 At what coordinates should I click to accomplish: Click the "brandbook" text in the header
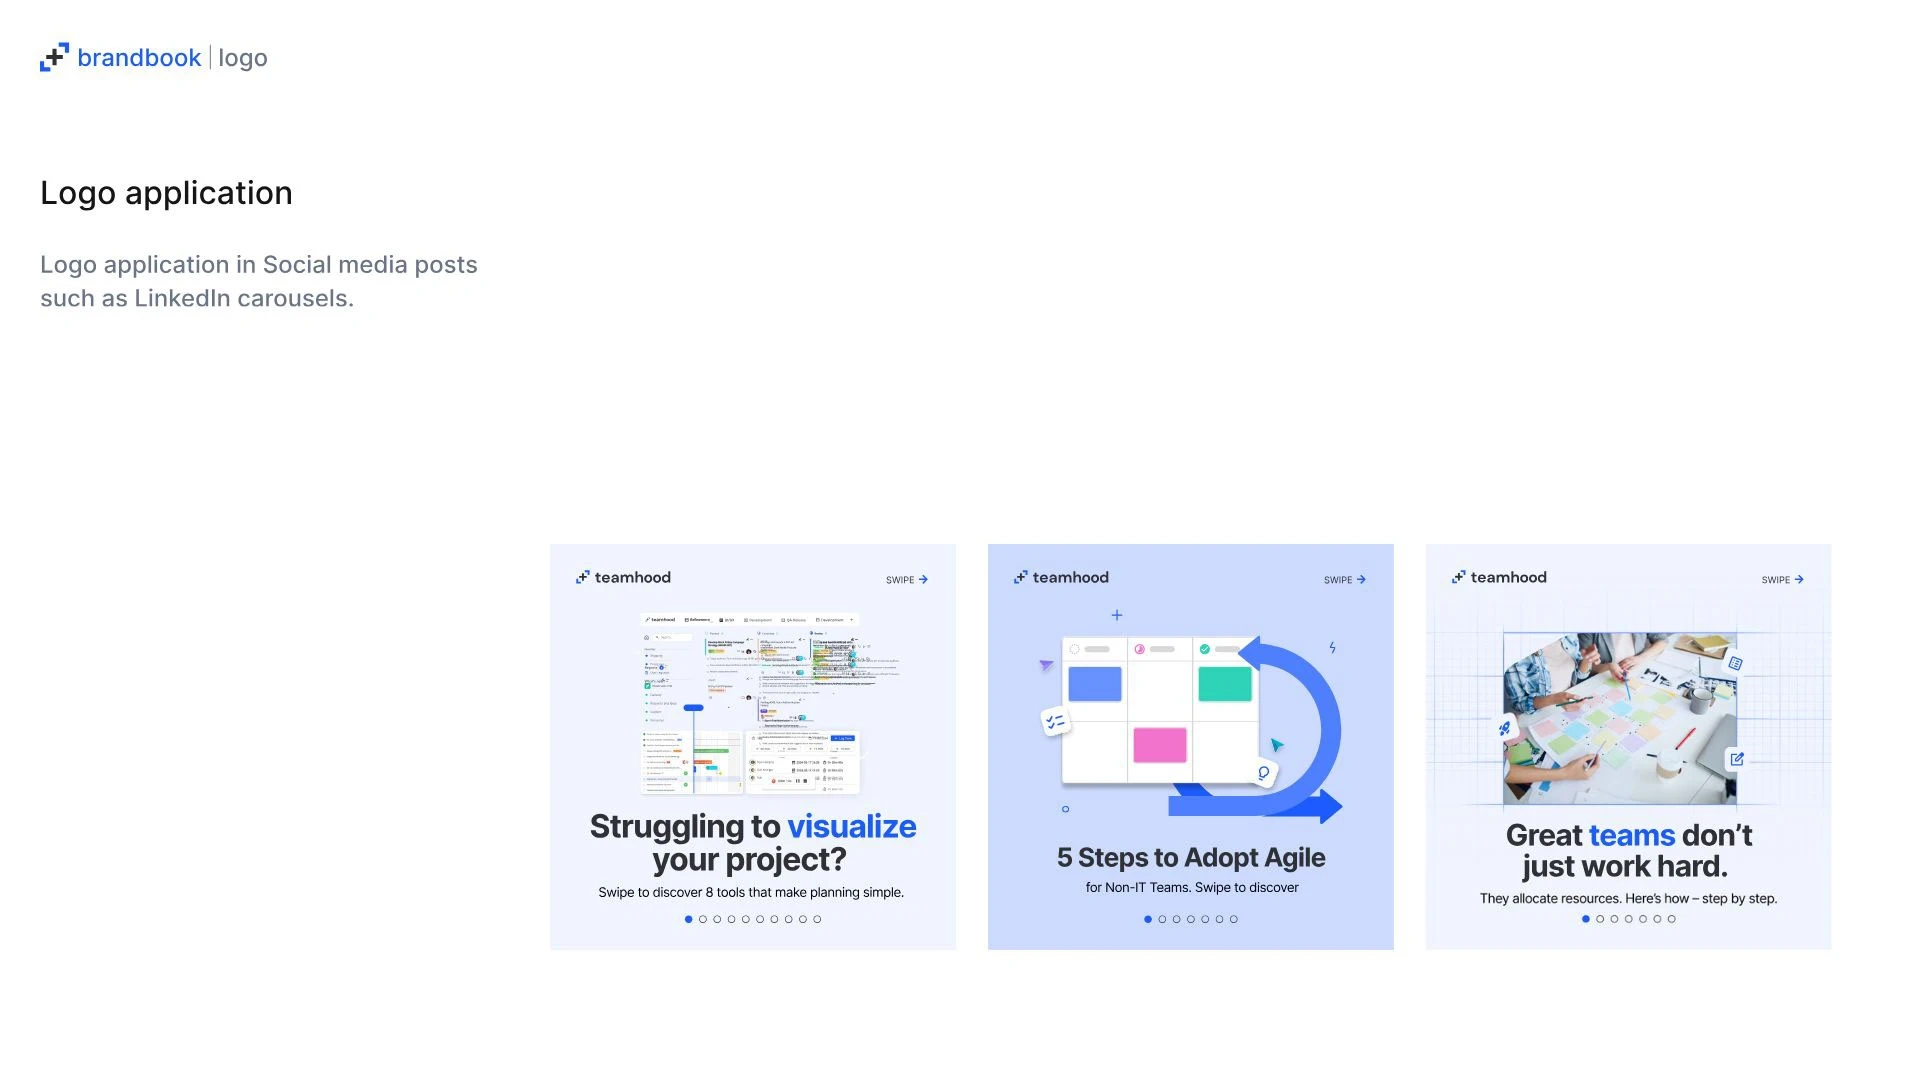point(139,58)
